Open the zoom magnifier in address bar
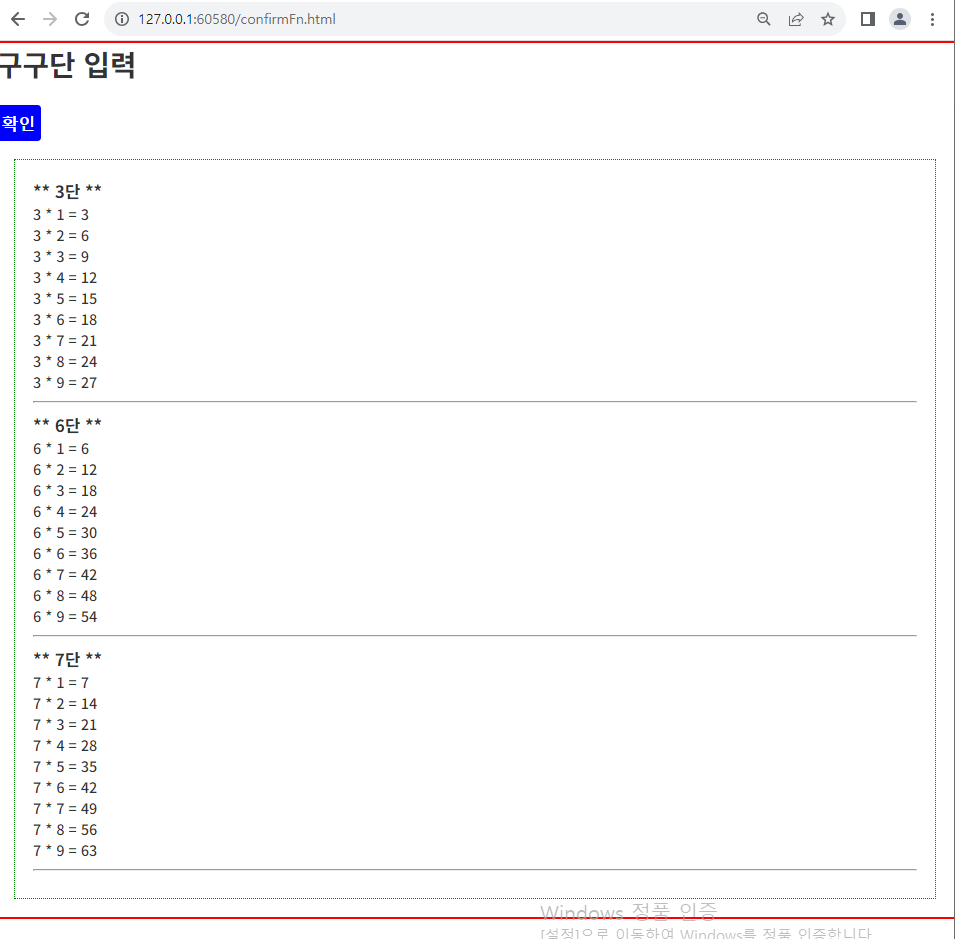 pos(764,19)
